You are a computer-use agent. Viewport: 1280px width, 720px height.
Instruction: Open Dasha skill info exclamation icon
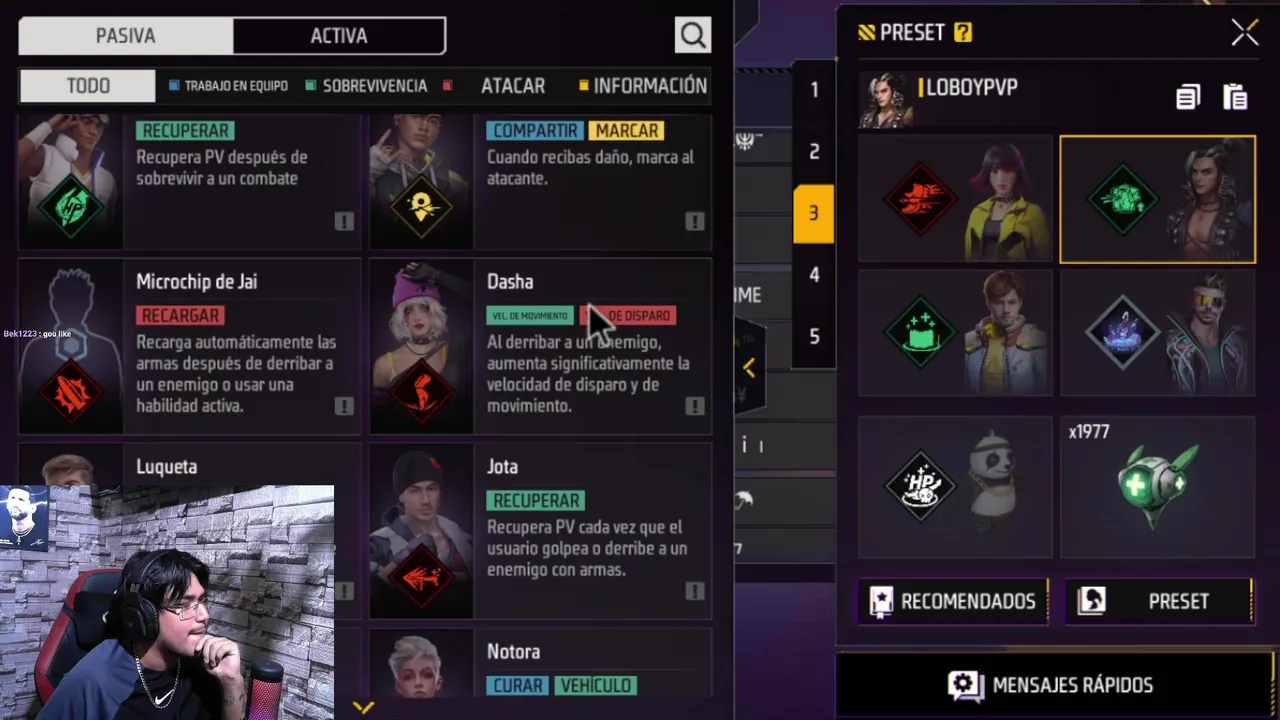pyautogui.click(x=695, y=406)
